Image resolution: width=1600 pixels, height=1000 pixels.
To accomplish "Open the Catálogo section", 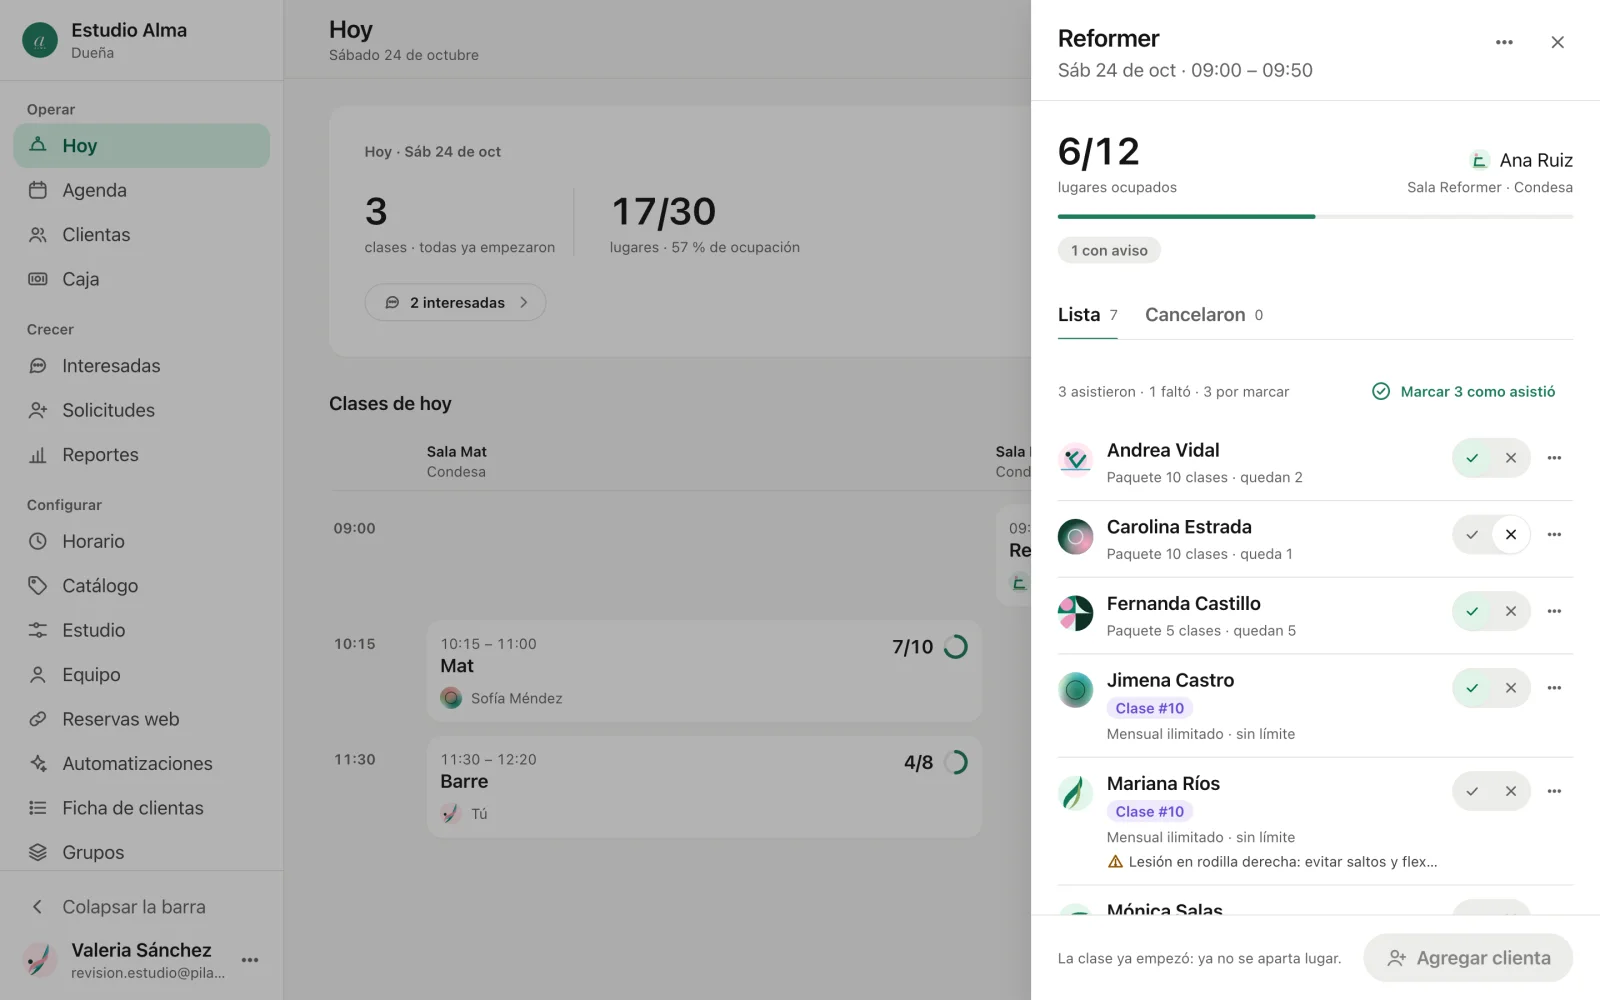I will click(141, 586).
